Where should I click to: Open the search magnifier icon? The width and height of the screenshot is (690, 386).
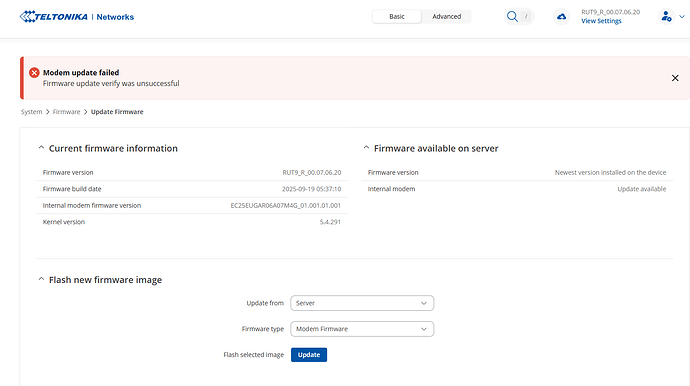512,17
